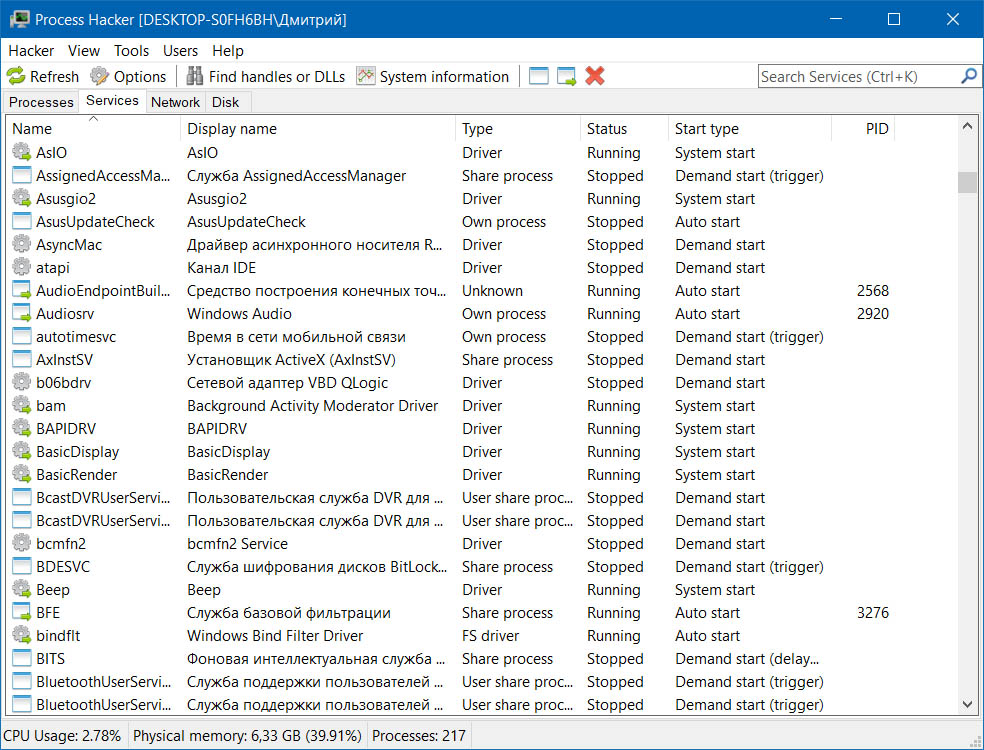Select the Beep driver icon

tap(21, 589)
